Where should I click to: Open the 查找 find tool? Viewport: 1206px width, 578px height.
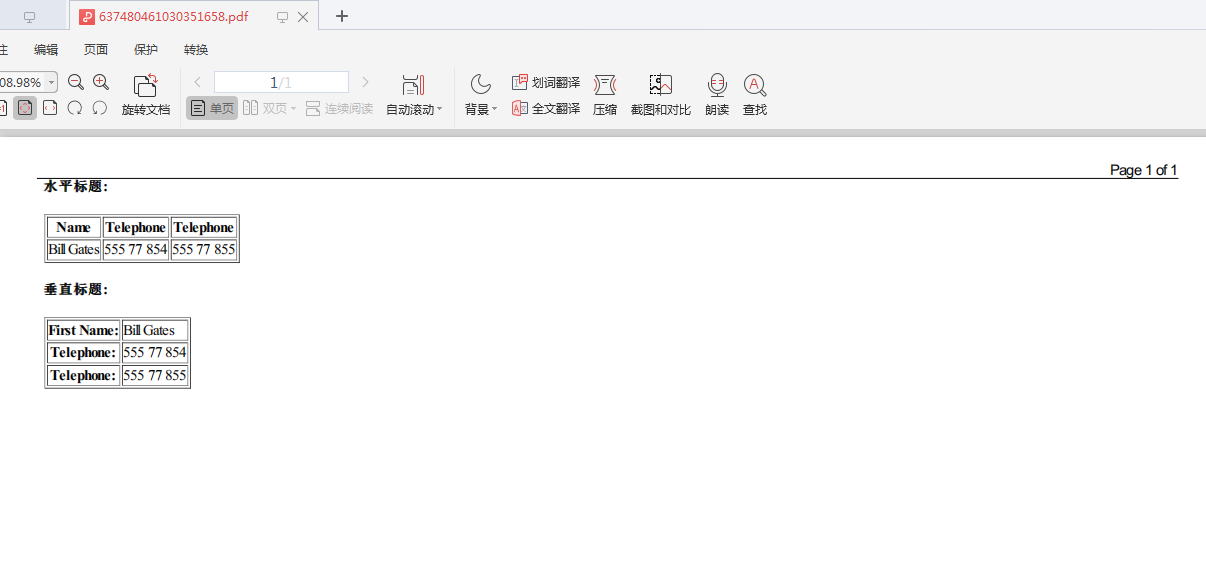[755, 96]
